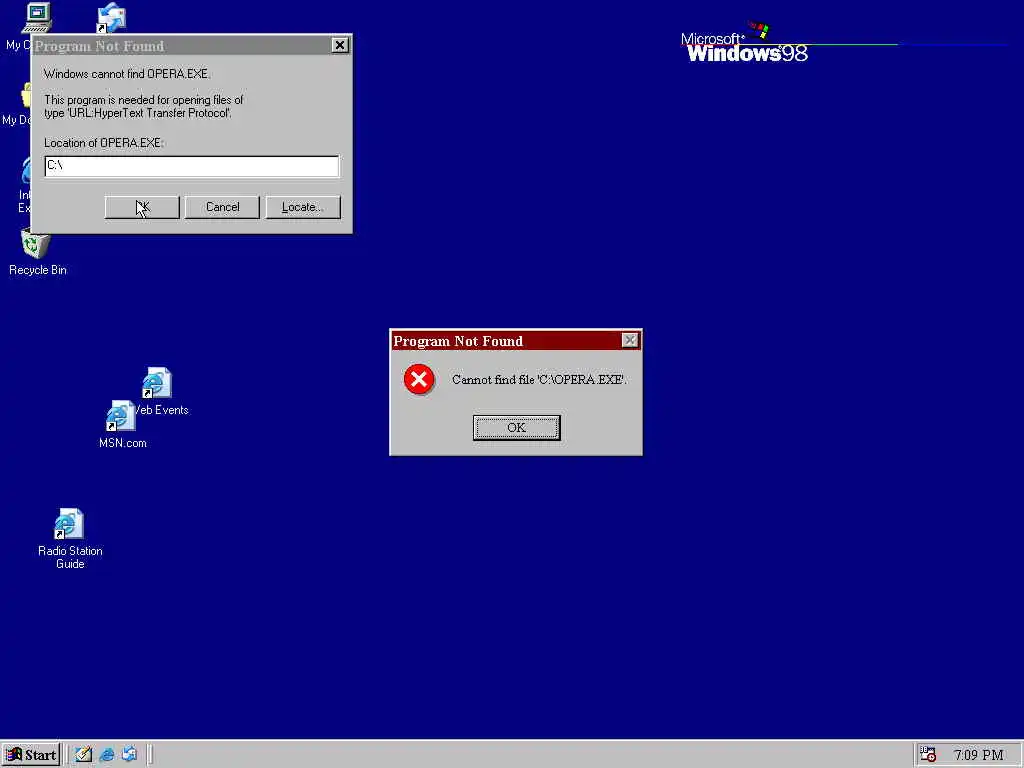
Task: Click Cancel in the OPERA.EXE location dialog
Action: click(222, 207)
